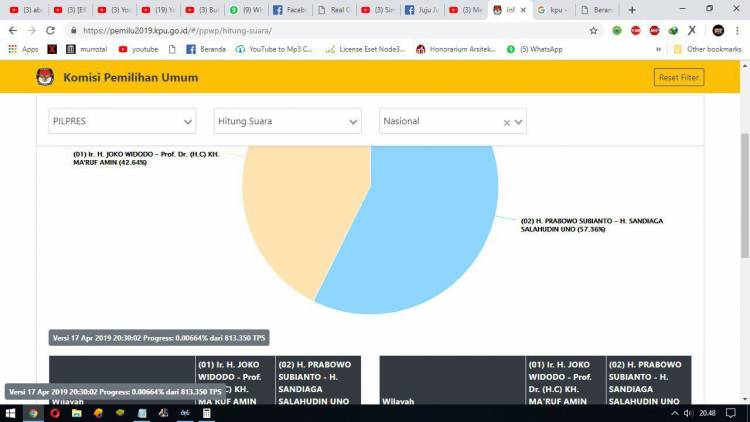Reload the page with refresh icon
Screen dimensions: 750x422
click(51, 30)
